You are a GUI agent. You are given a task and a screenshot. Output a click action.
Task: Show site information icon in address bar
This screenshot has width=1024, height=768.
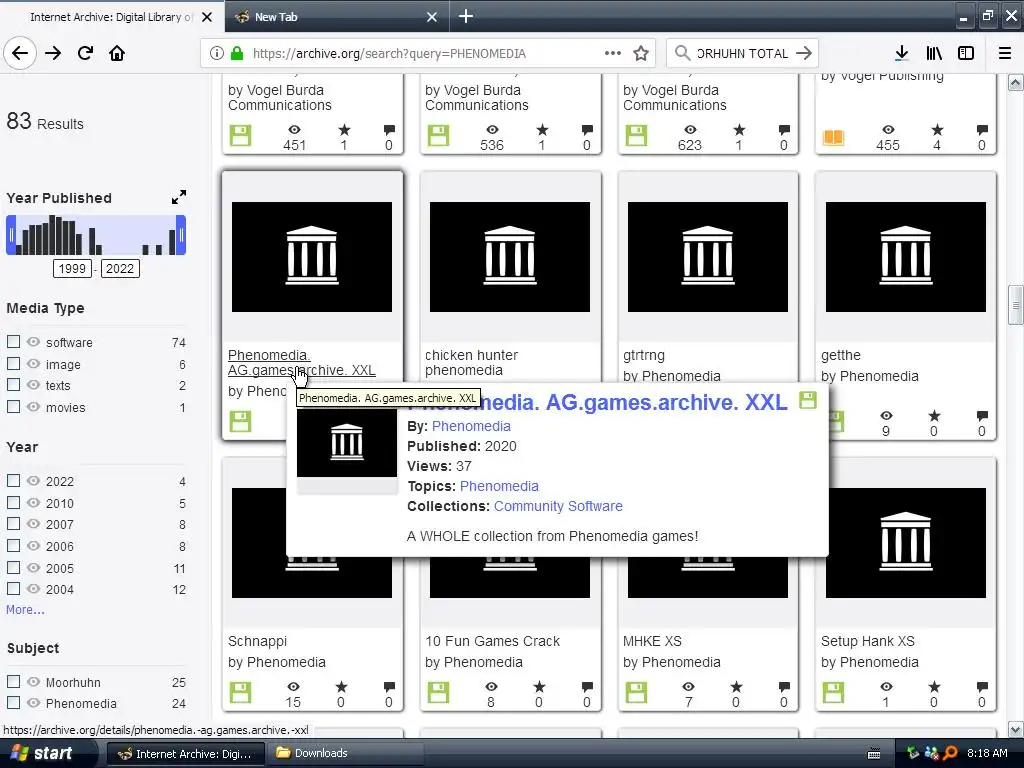(x=217, y=53)
